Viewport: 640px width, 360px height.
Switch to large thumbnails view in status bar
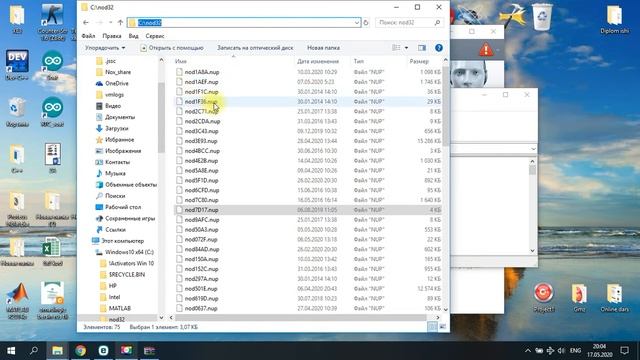443,327
